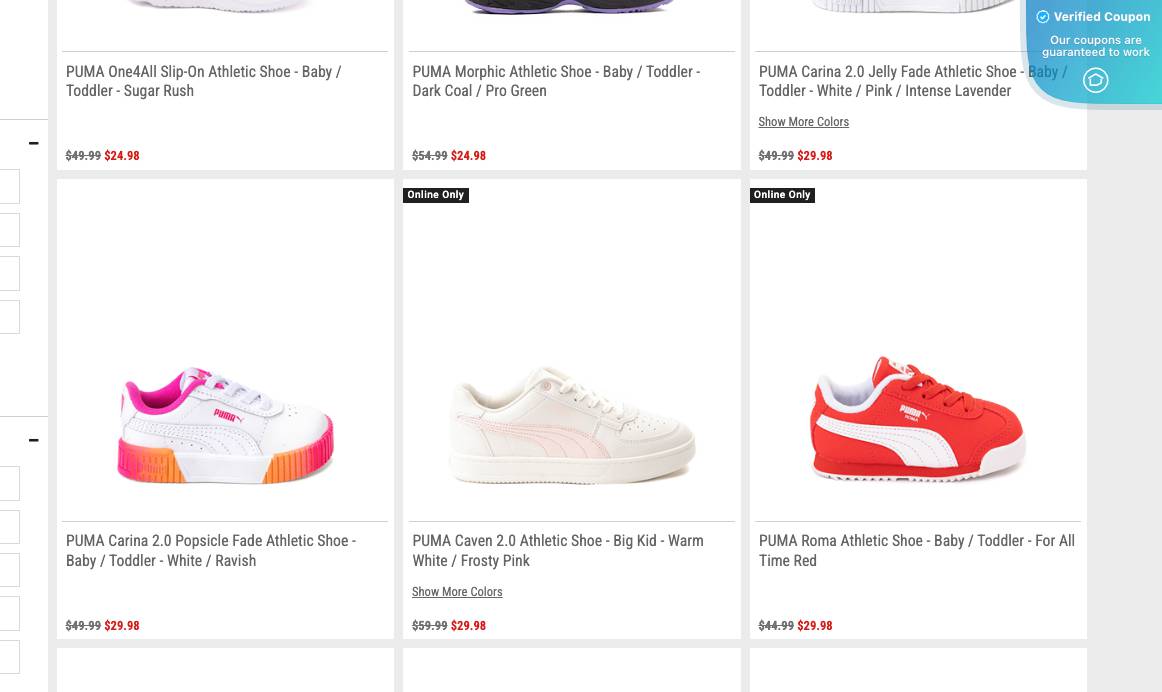Click the Verified Coupon checkmark badge icon
Screen dimensions: 1162x692
1043,17
